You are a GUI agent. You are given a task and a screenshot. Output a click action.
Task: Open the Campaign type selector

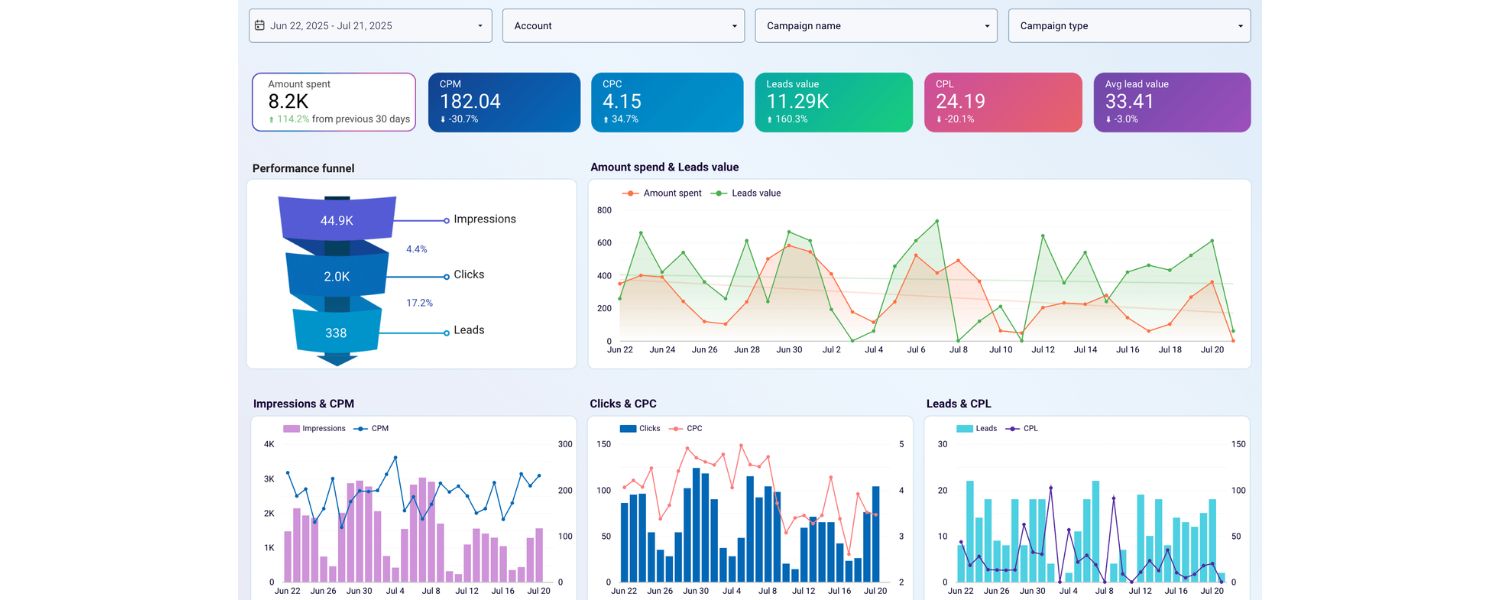click(x=1129, y=25)
